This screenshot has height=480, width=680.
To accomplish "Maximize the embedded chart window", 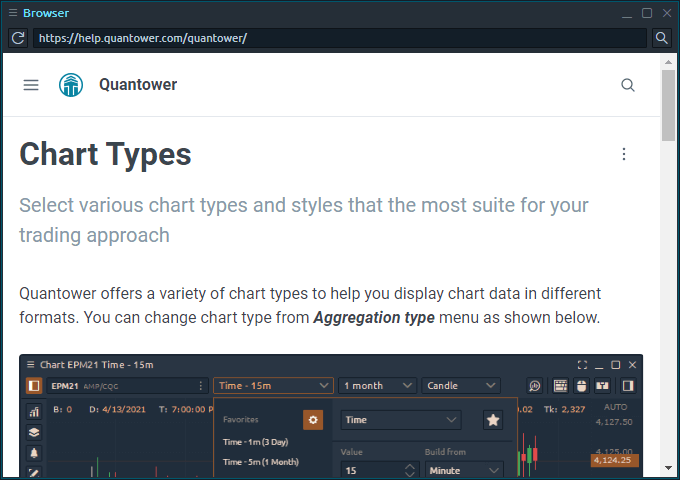I will [x=615, y=365].
